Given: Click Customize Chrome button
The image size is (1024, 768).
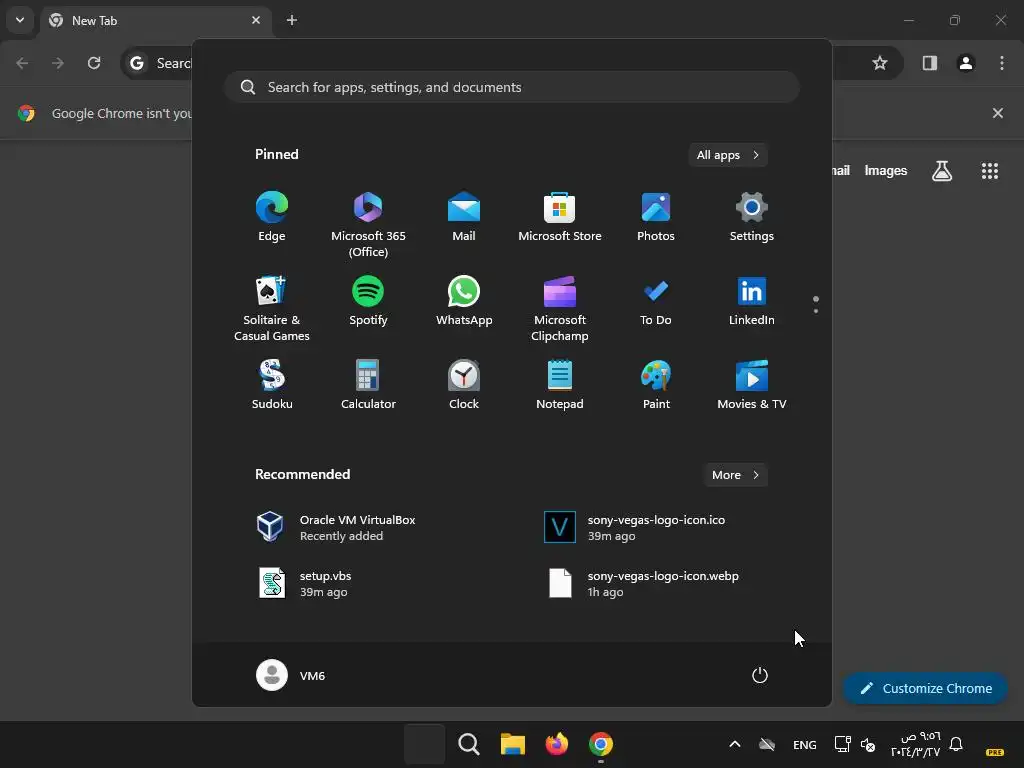Looking at the screenshot, I should [x=925, y=688].
